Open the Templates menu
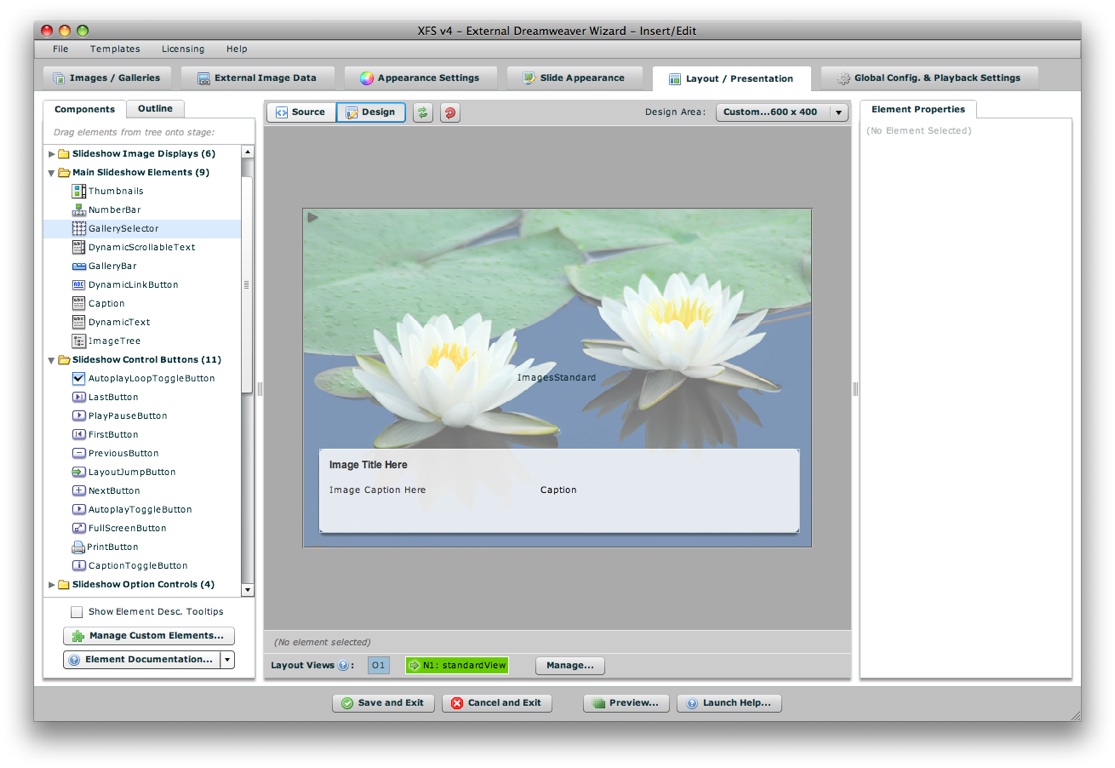The width and height of the screenshot is (1115, 768). pyautogui.click(x=115, y=49)
